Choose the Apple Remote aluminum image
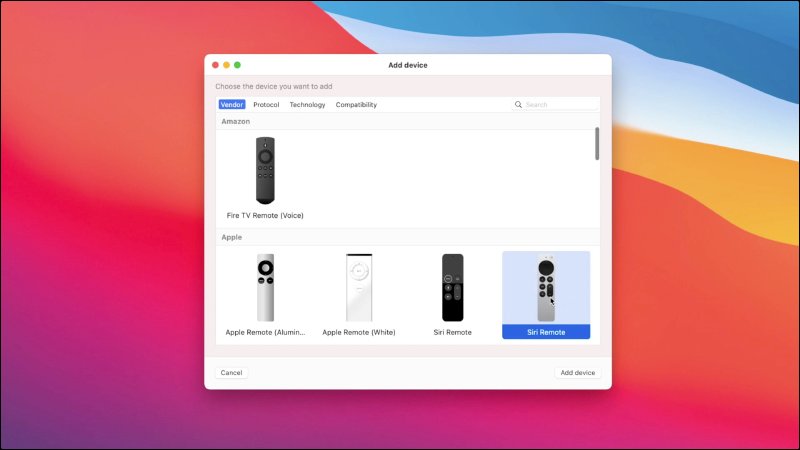 (x=265, y=288)
